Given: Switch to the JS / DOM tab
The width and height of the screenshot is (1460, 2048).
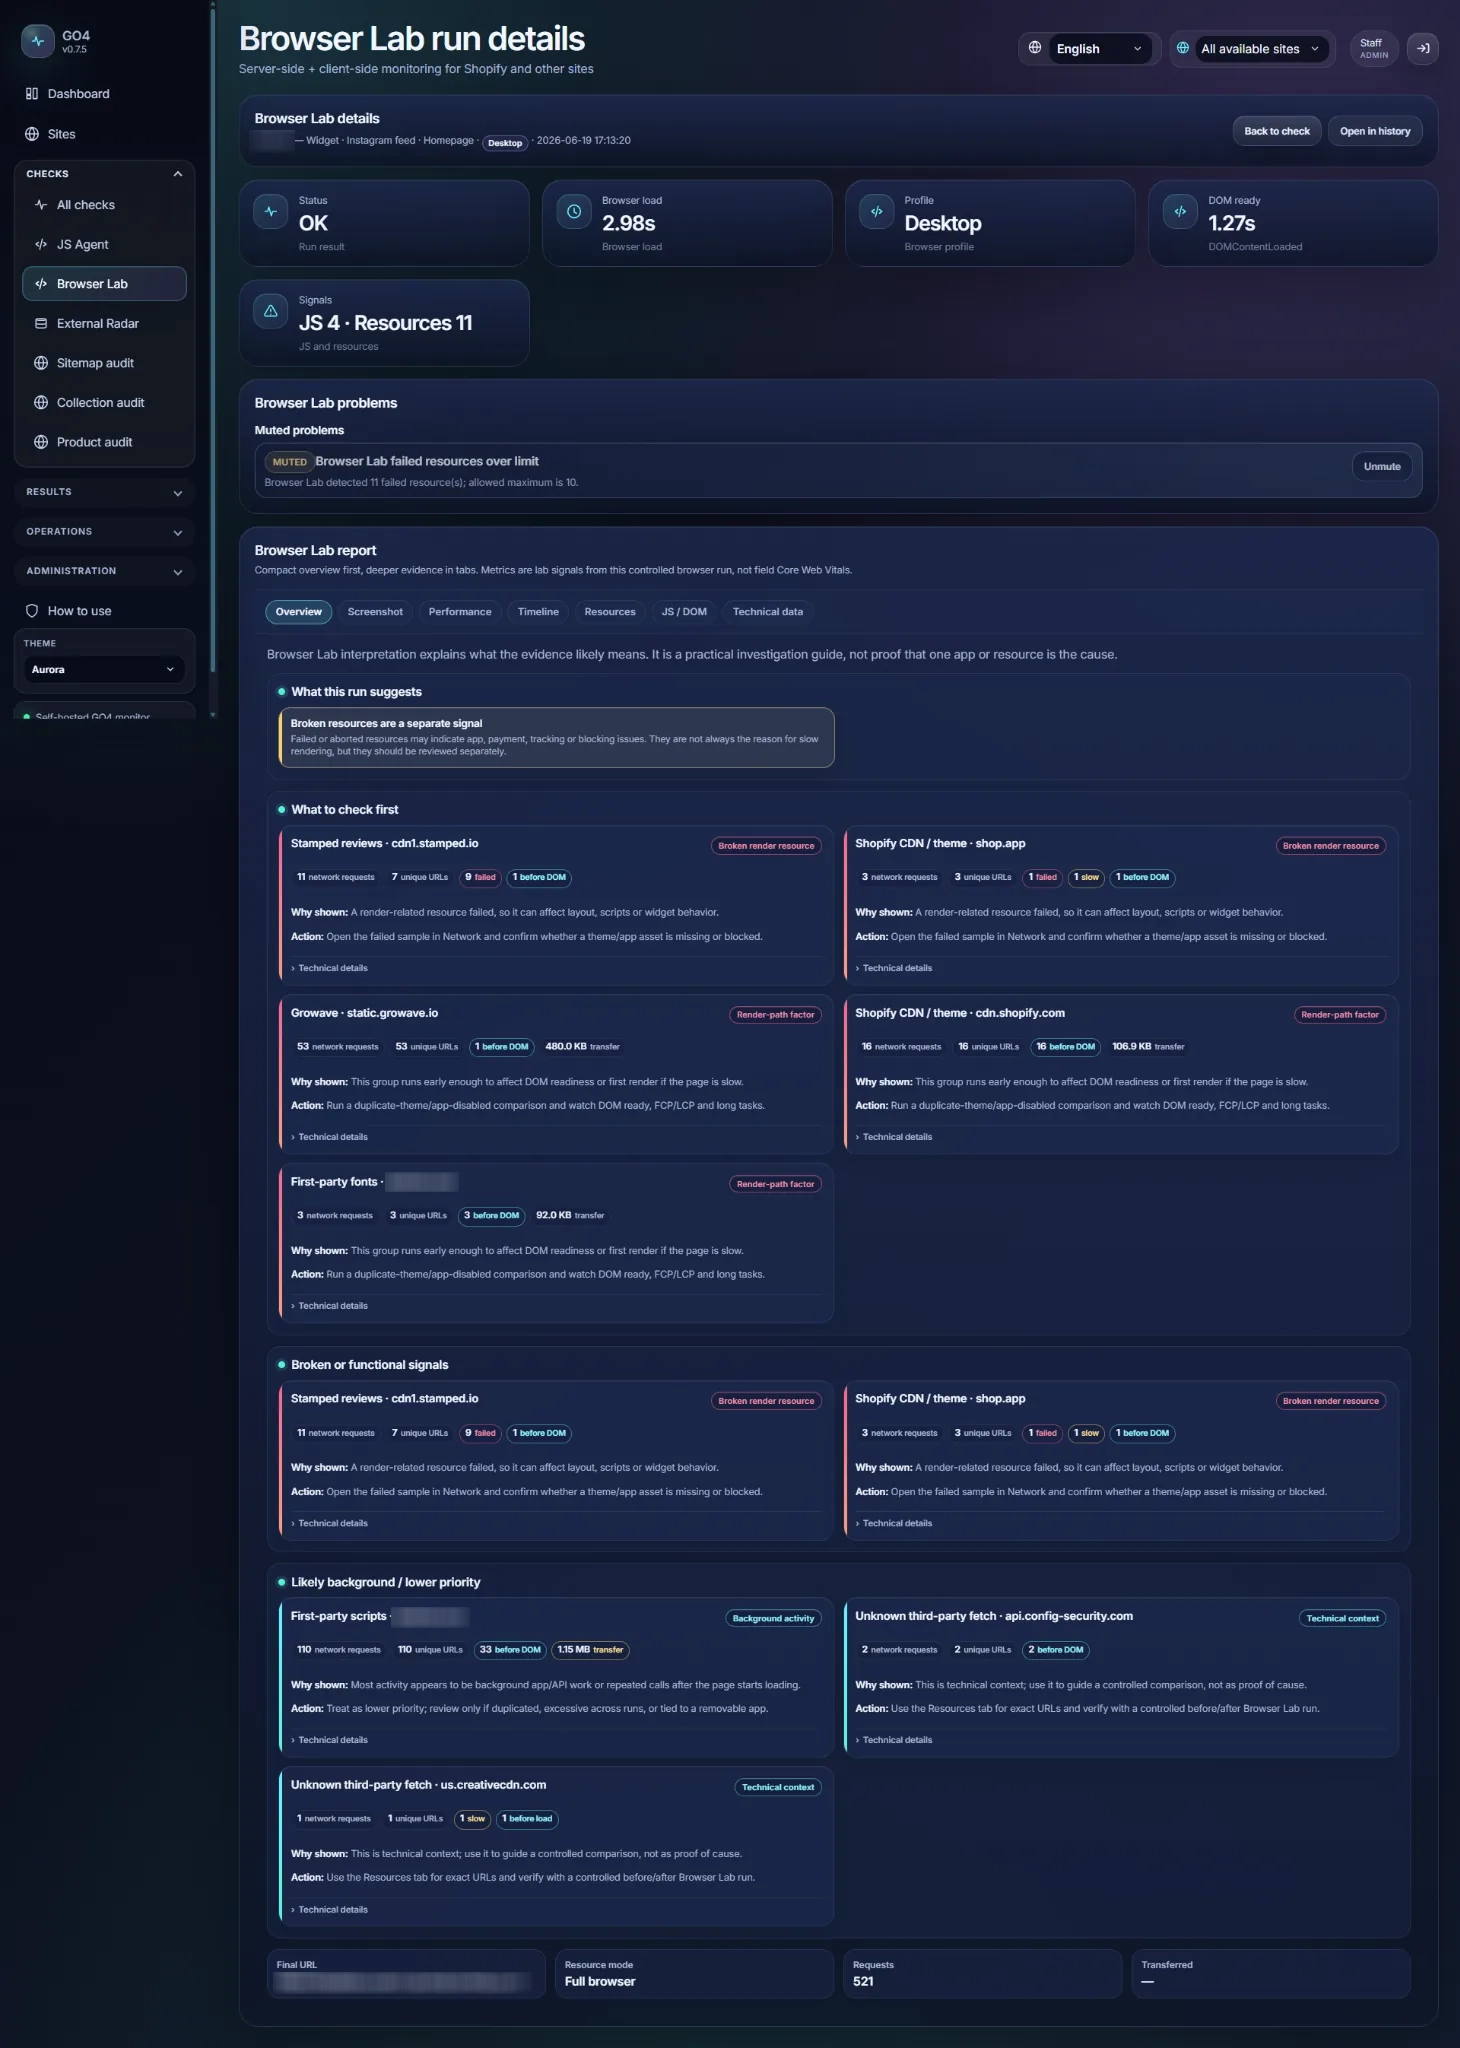Looking at the screenshot, I should click(684, 612).
